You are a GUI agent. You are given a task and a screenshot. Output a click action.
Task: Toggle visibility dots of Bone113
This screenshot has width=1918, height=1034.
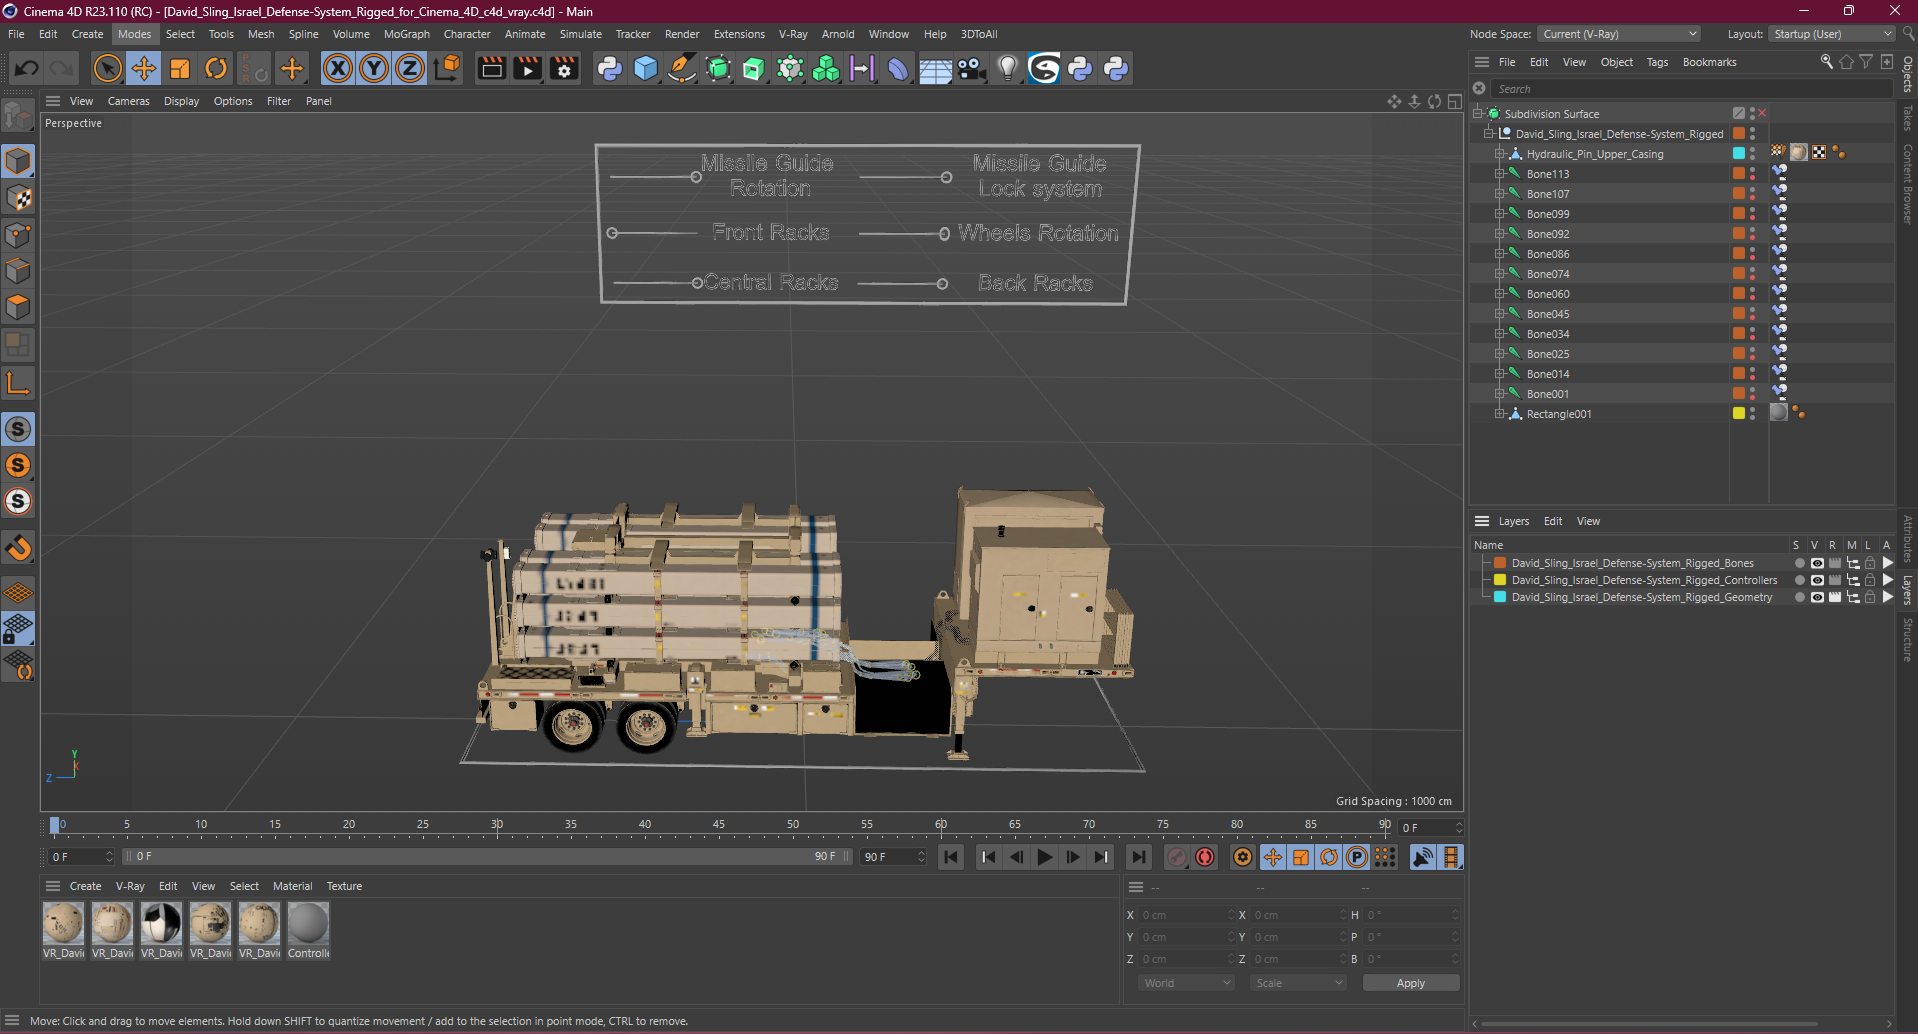[x=1752, y=174]
